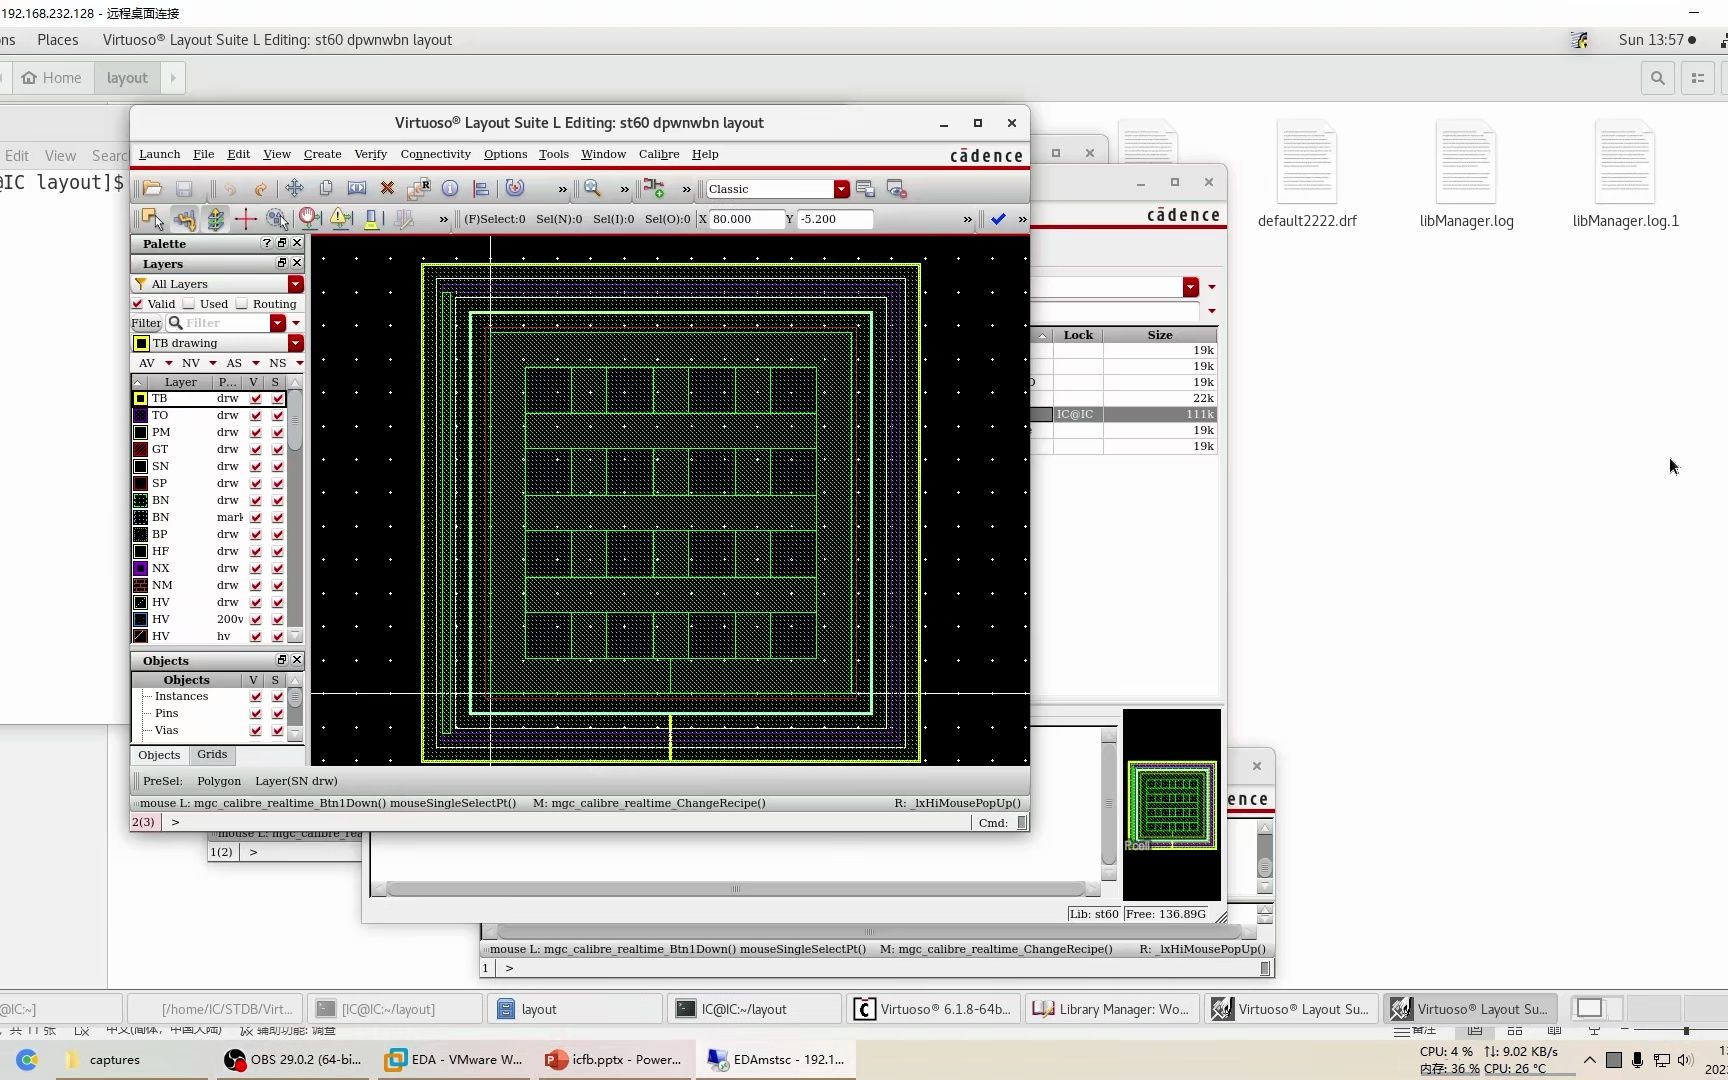Click the layout path button in file manager

[127, 78]
